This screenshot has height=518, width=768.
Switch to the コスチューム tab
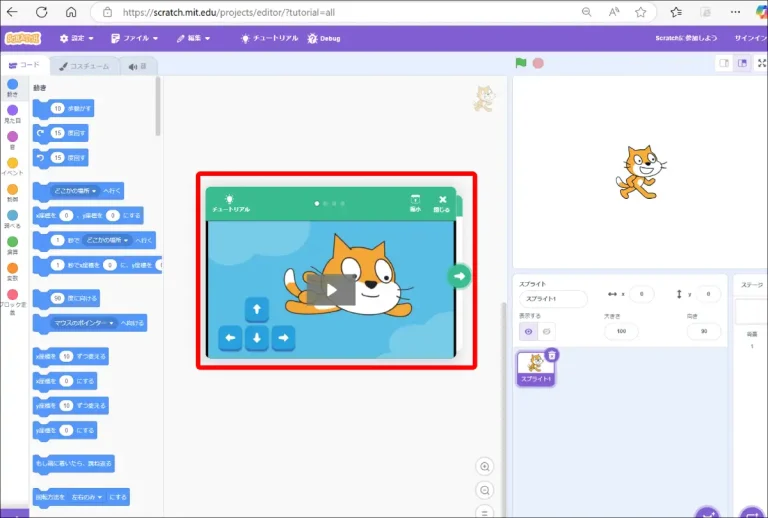coord(83,66)
